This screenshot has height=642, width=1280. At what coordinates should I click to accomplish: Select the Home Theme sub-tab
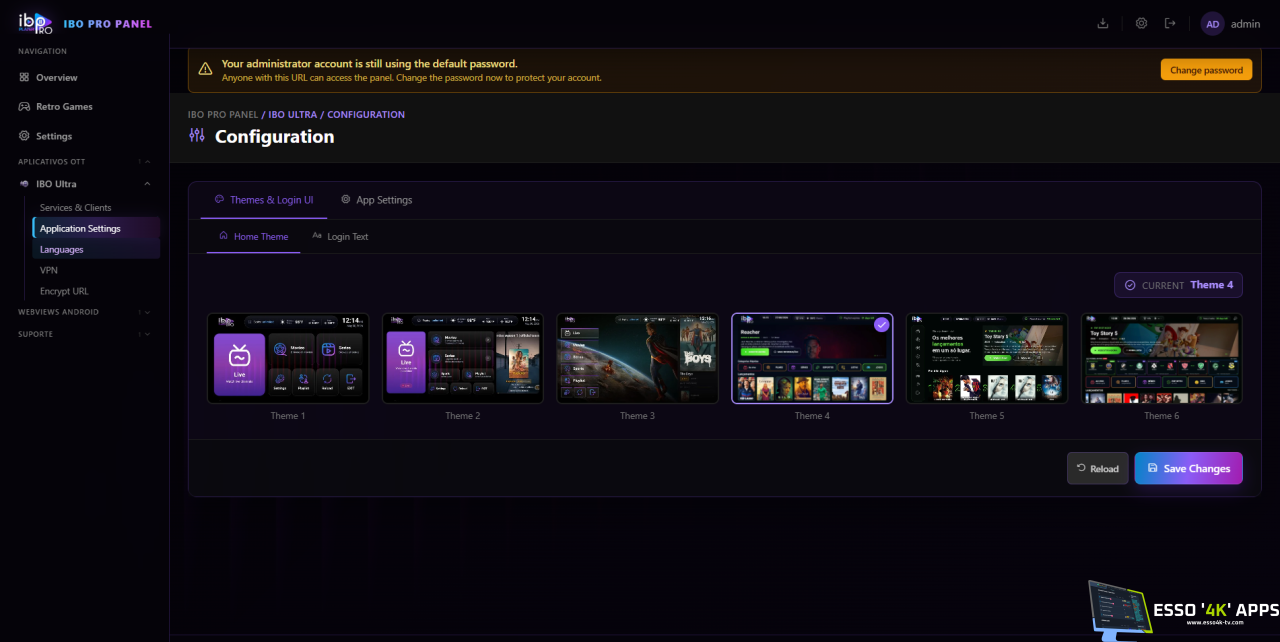[253, 237]
